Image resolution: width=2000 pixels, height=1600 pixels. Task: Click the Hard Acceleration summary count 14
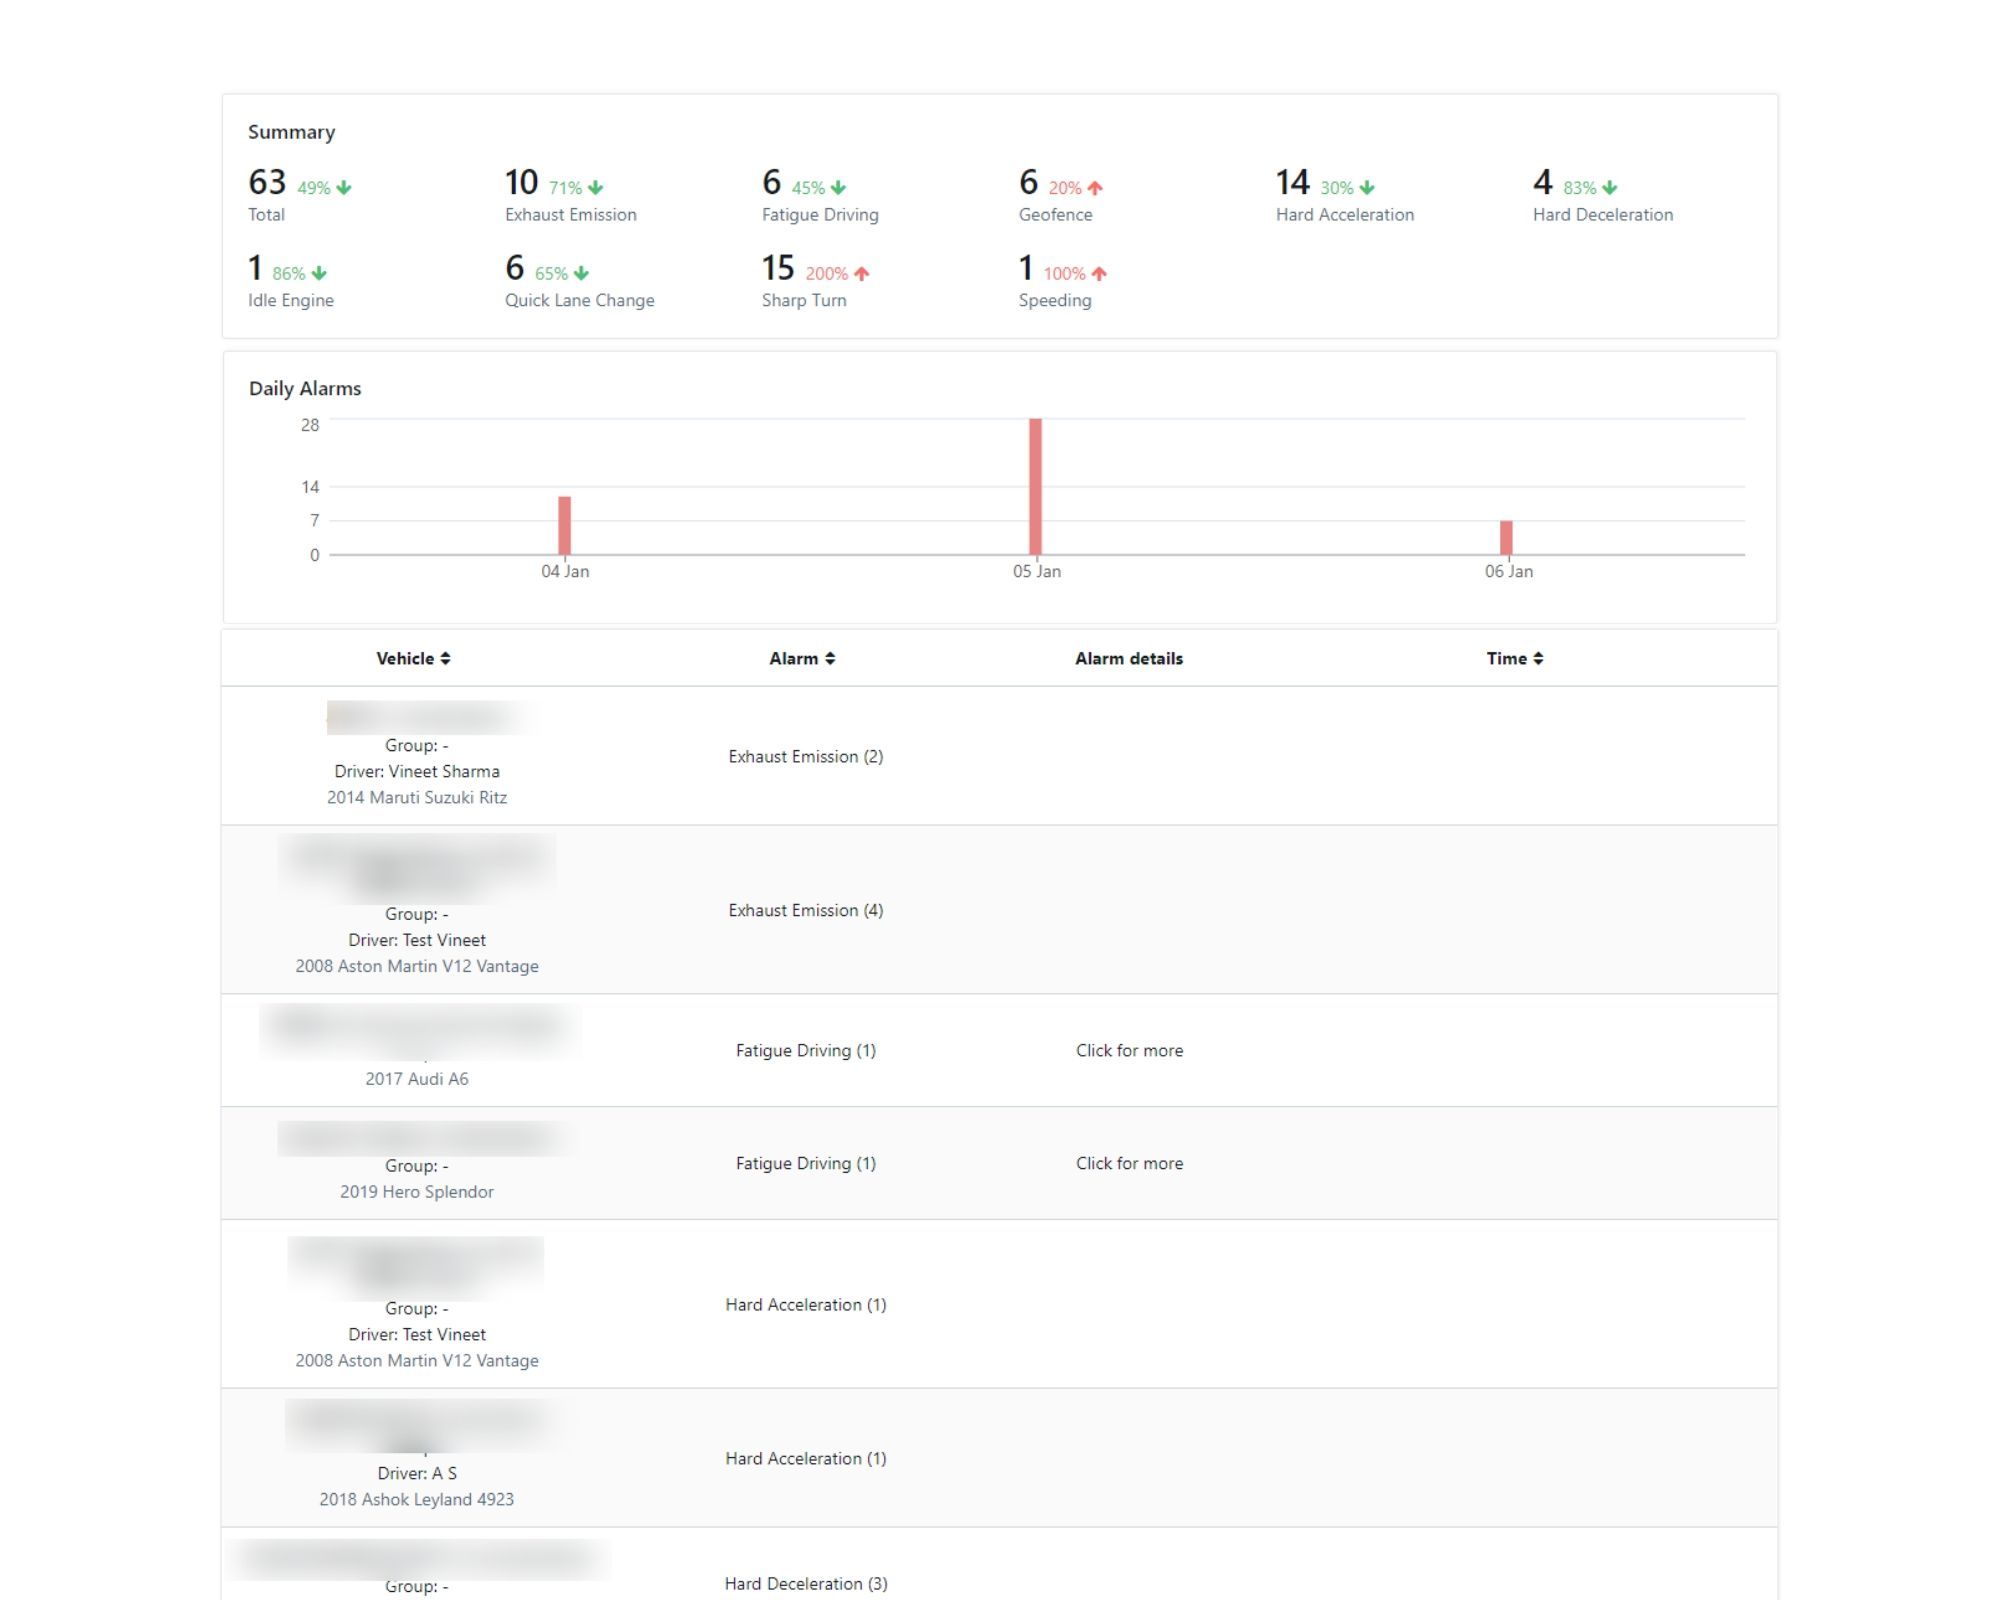click(x=1292, y=182)
